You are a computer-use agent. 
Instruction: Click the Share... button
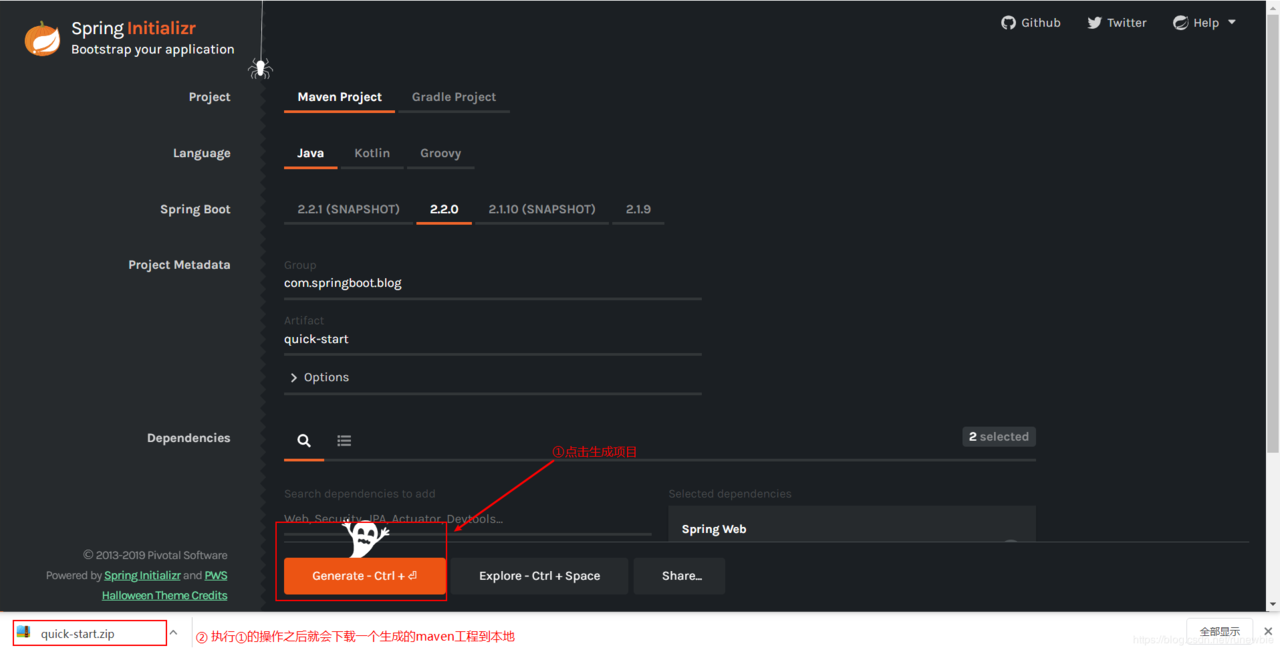click(x=681, y=576)
